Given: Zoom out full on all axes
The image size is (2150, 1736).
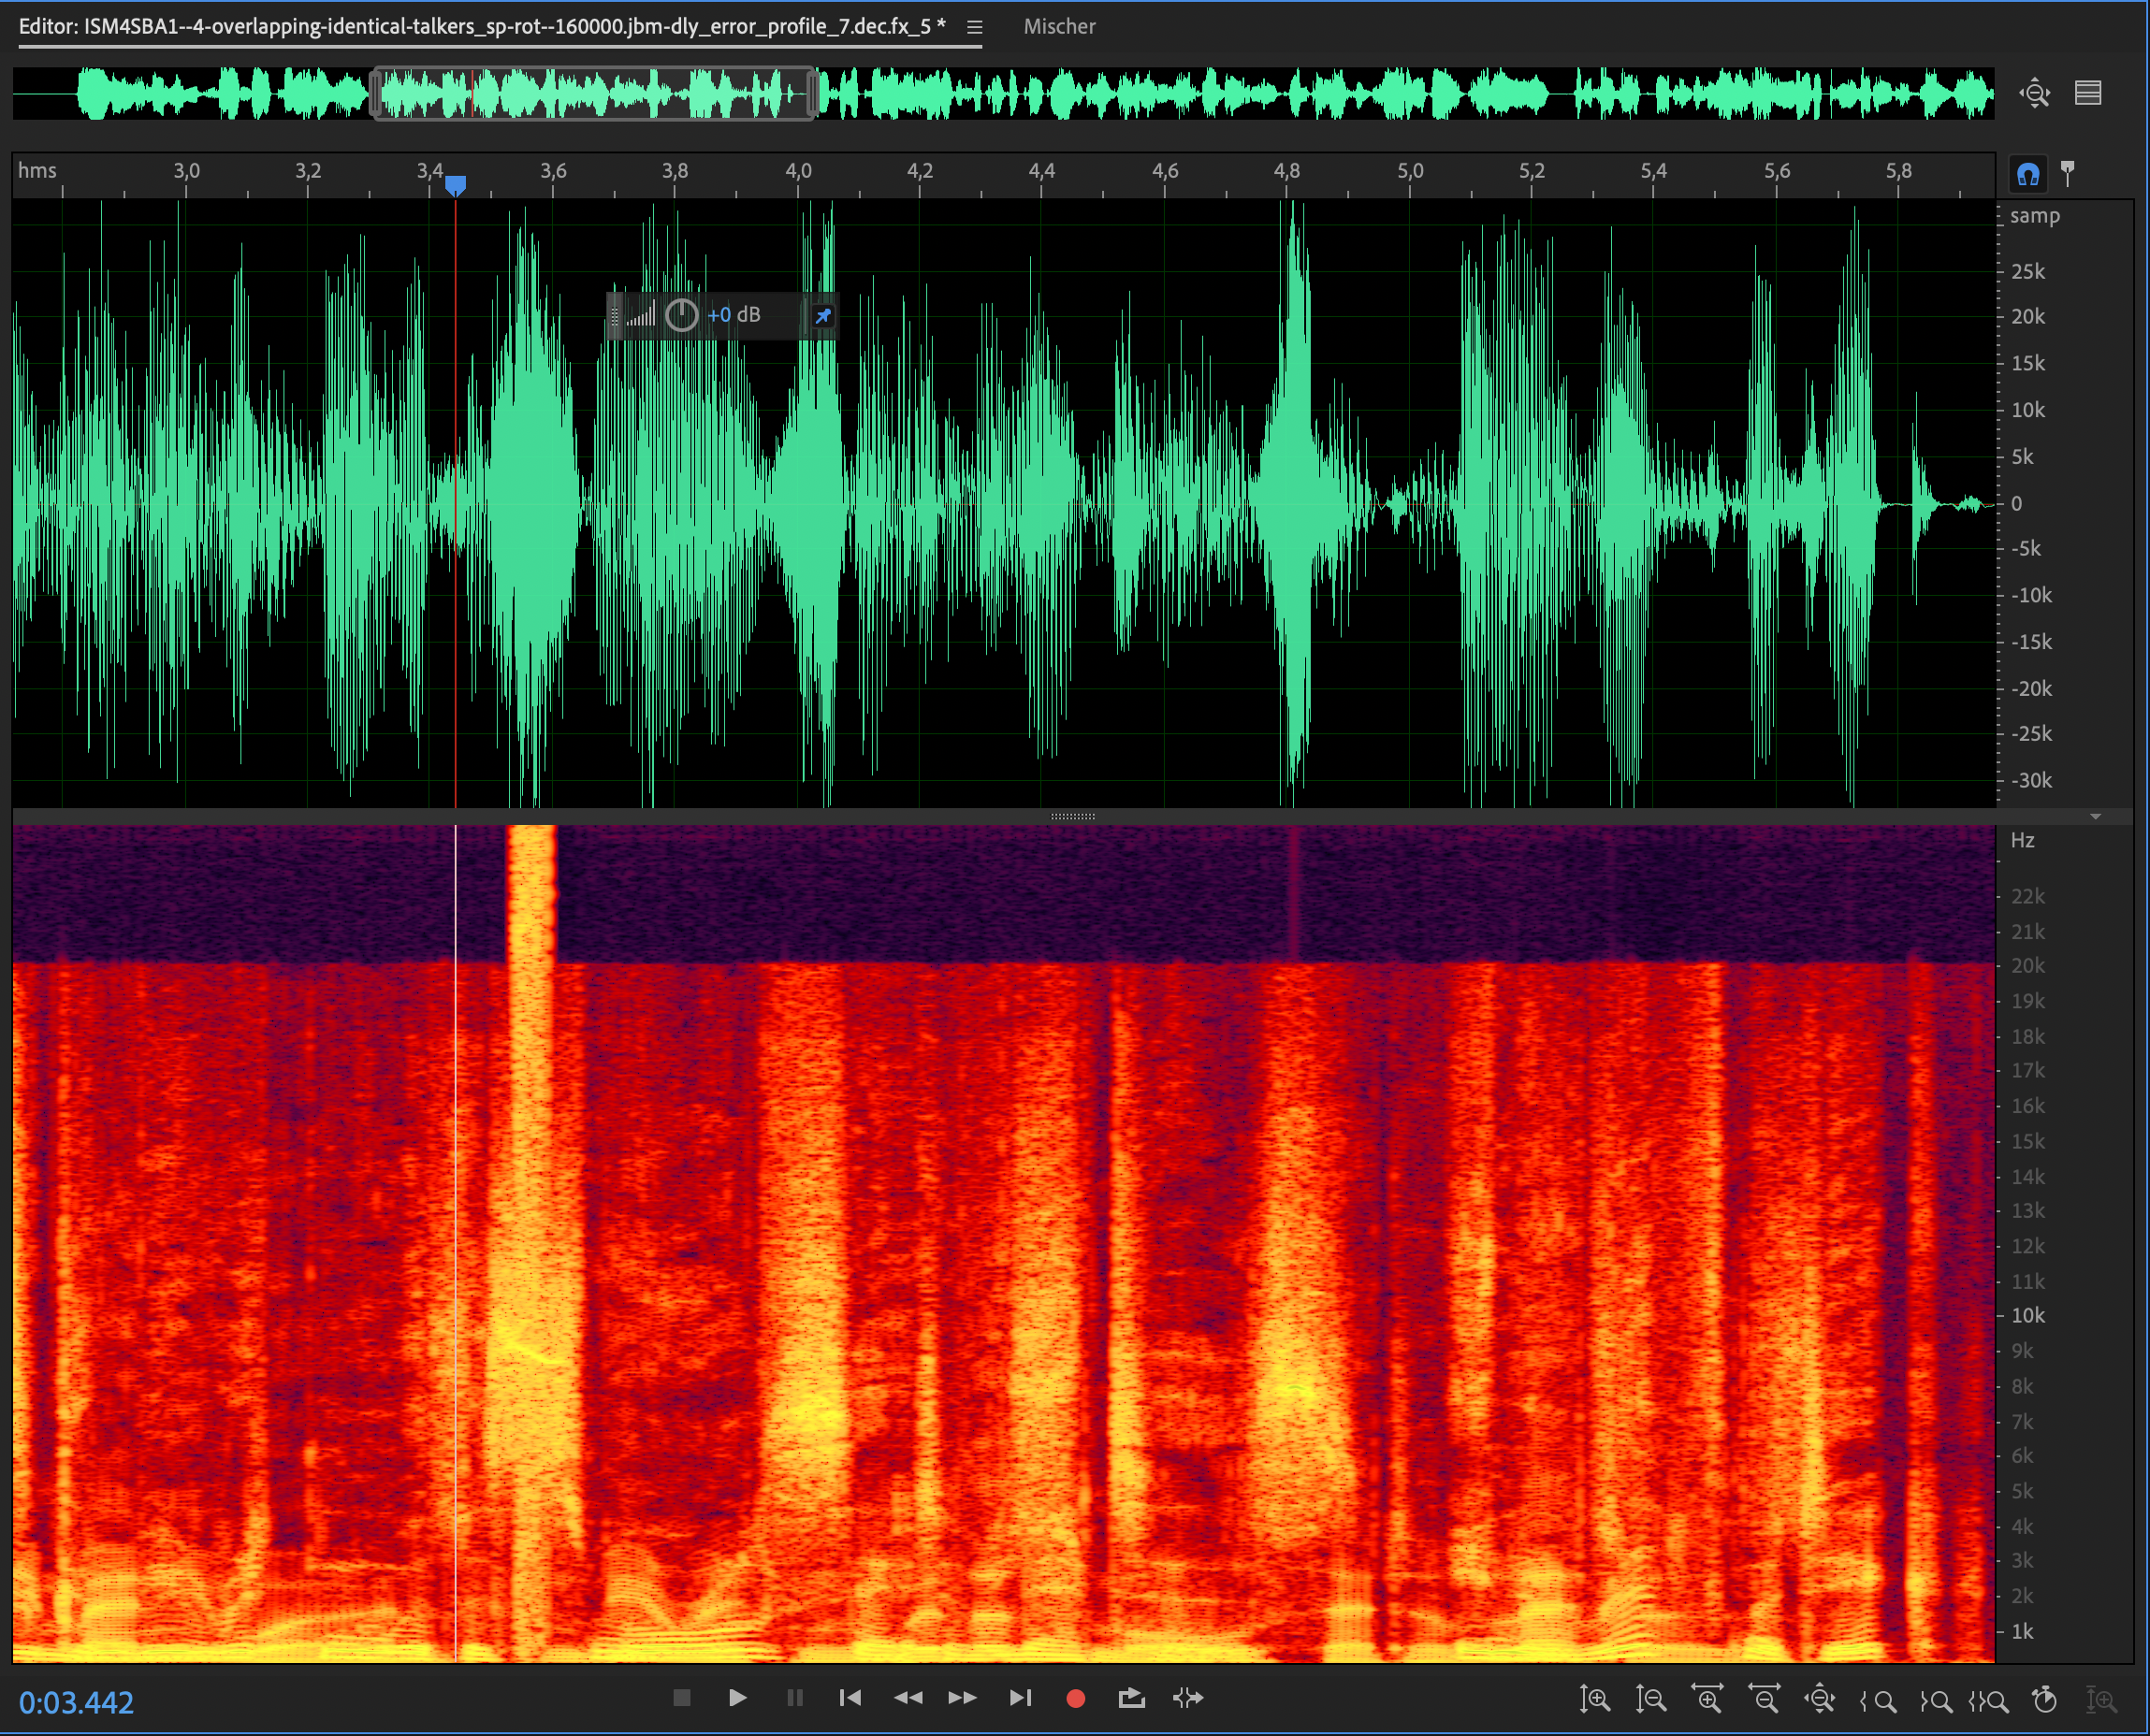Looking at the screenshot, I should [x=1819, y=1699].
